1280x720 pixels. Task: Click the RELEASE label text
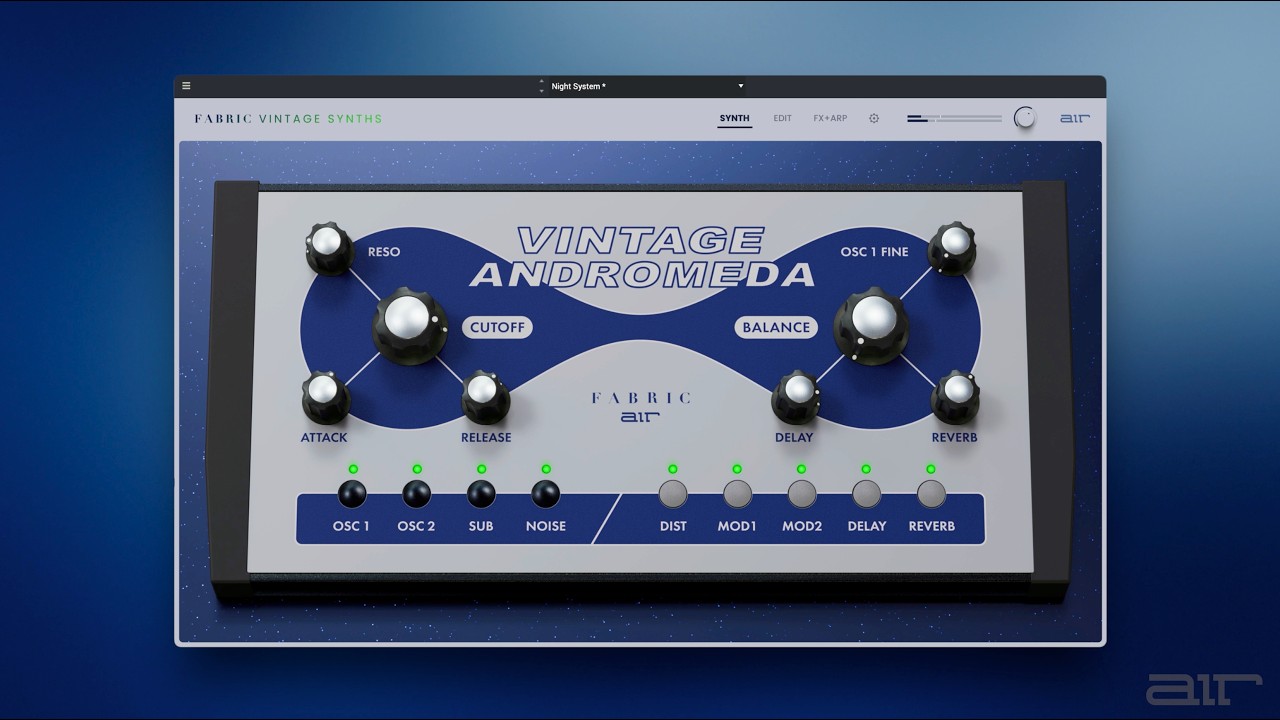pos(486,437)
